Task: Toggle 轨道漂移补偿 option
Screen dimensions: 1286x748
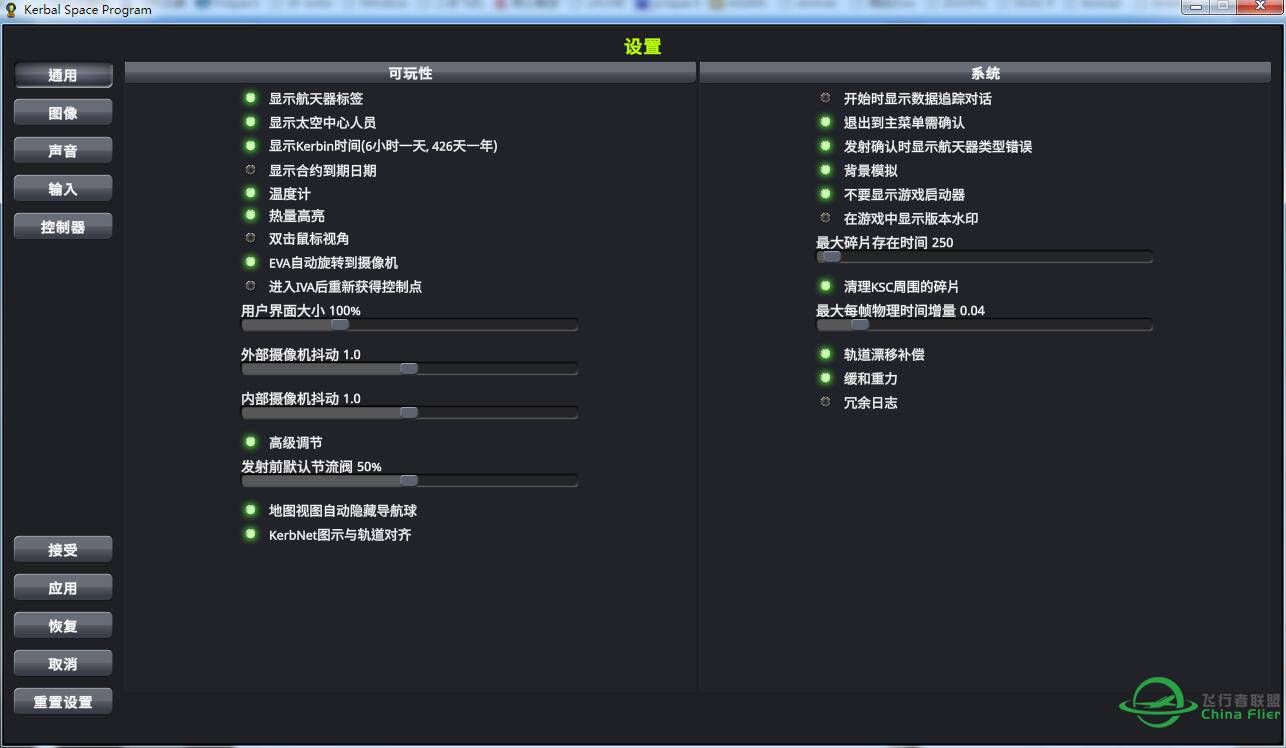Action: (825, 354)
